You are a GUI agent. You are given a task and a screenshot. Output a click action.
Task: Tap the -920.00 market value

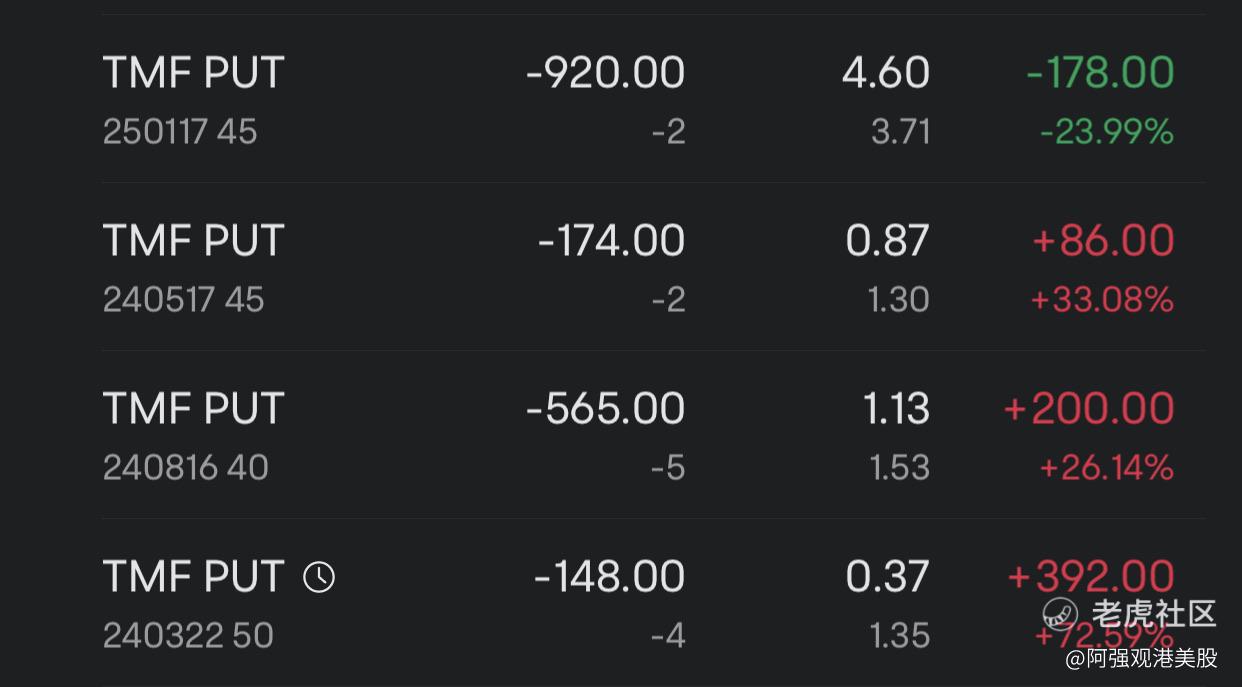coord(606,73)
